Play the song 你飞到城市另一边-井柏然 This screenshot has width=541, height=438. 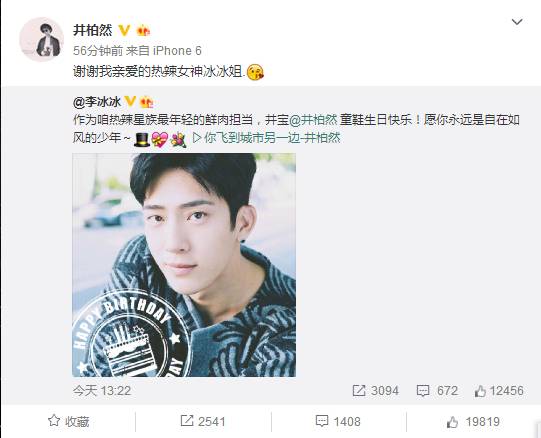click(x=266, y=138)
